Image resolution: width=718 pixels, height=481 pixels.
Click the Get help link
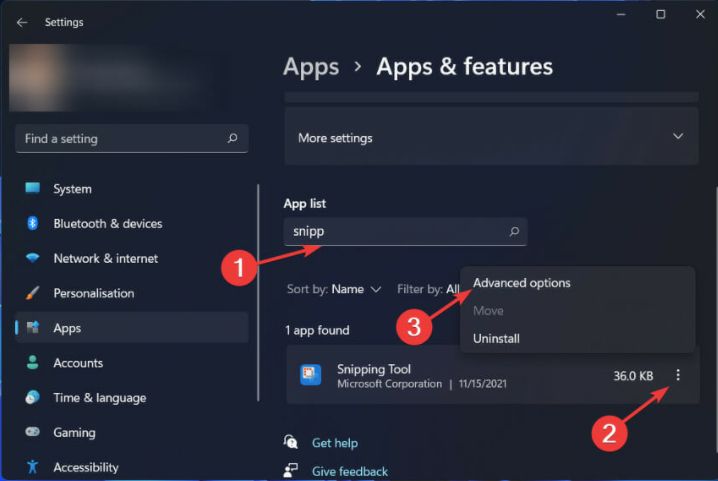[x=335, y=443]
